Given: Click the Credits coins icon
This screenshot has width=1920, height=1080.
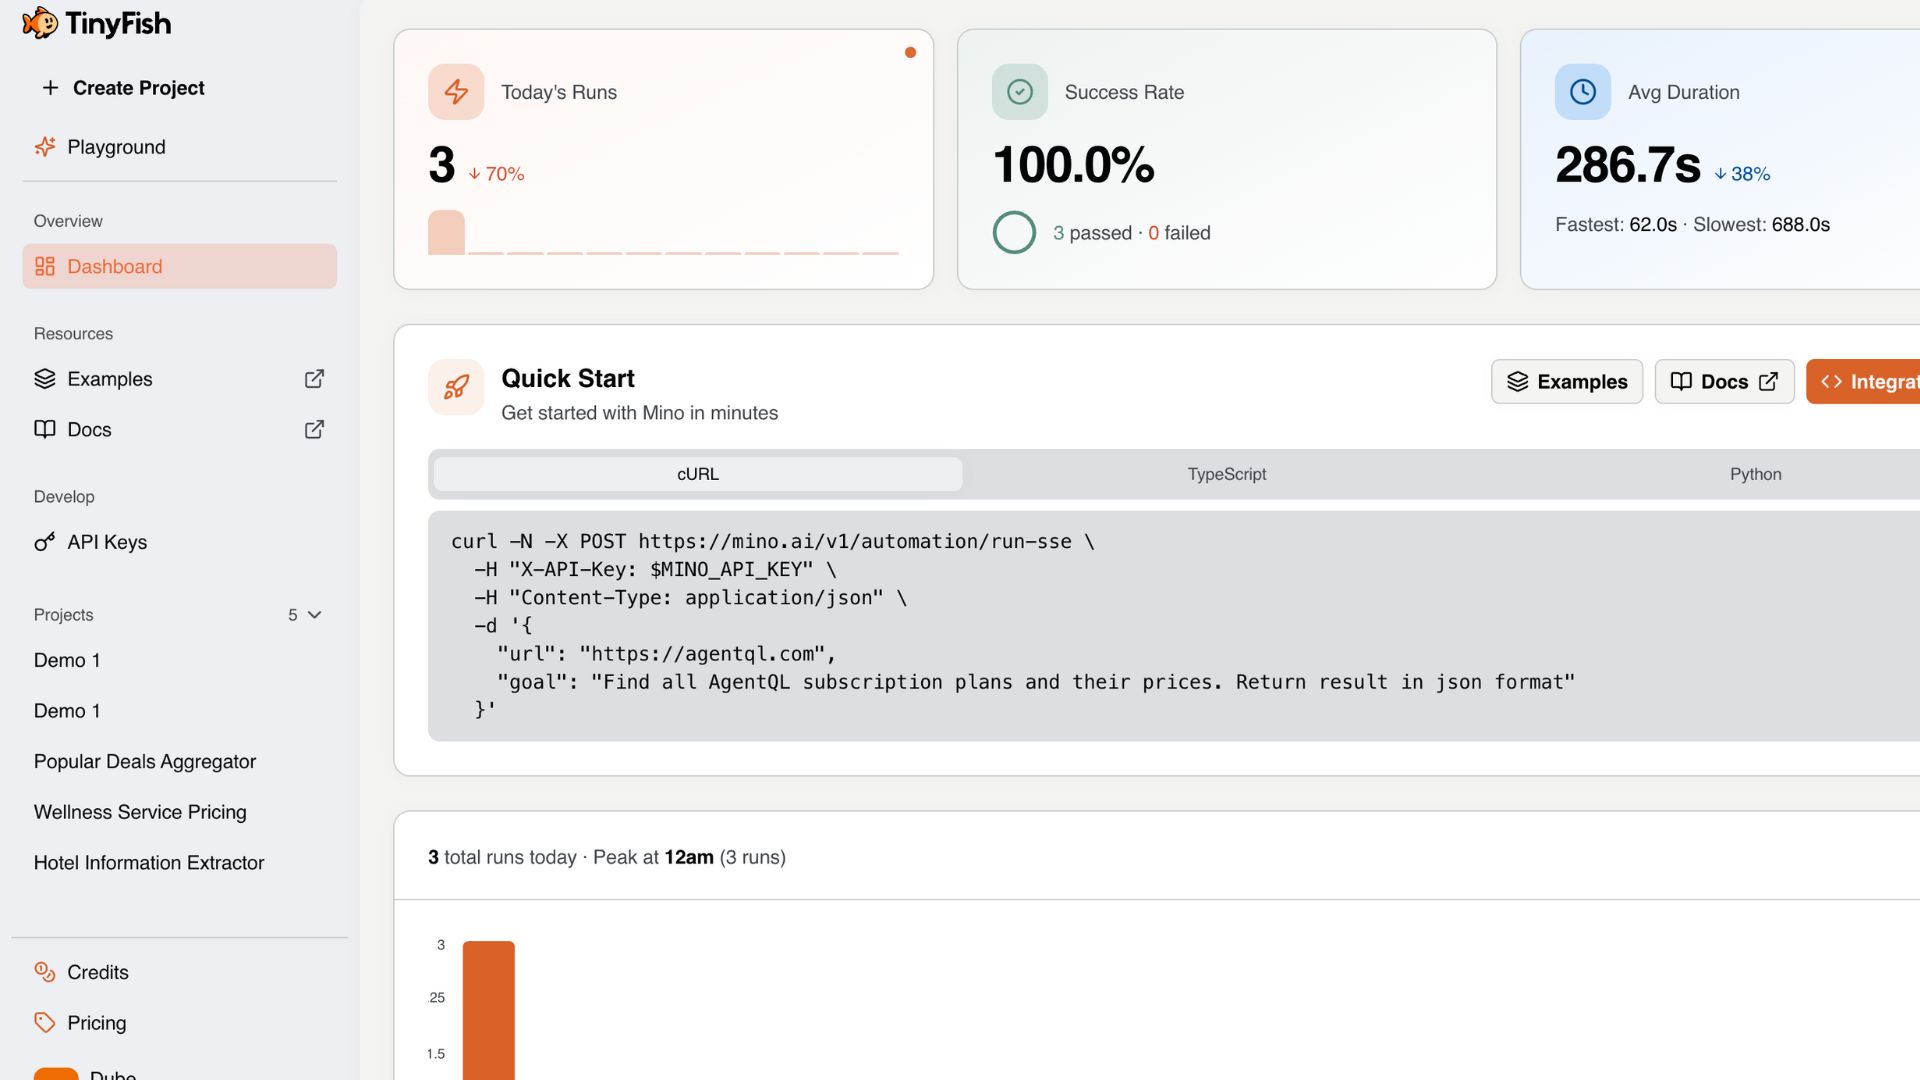Looking at the screenshot, I should pos(45,972).
